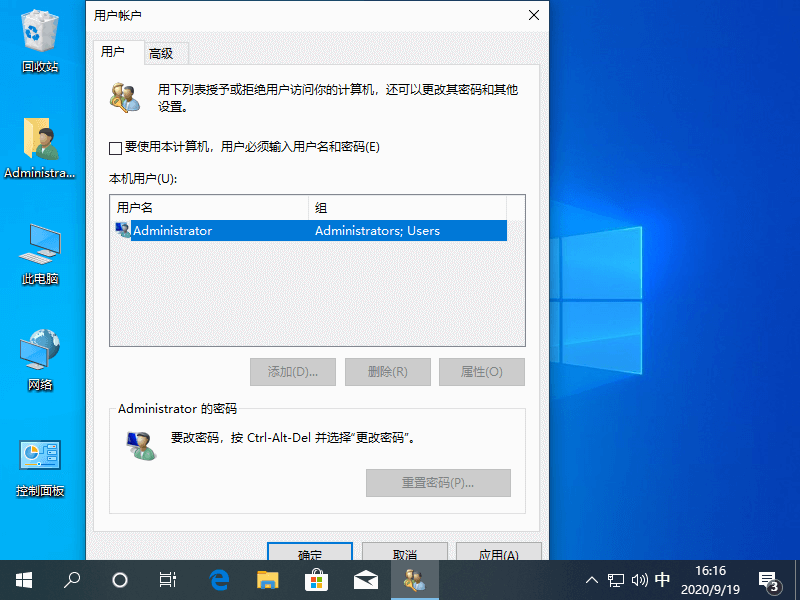
Task: Open the Mail app from the taskbar
Action: click(365, 580)
